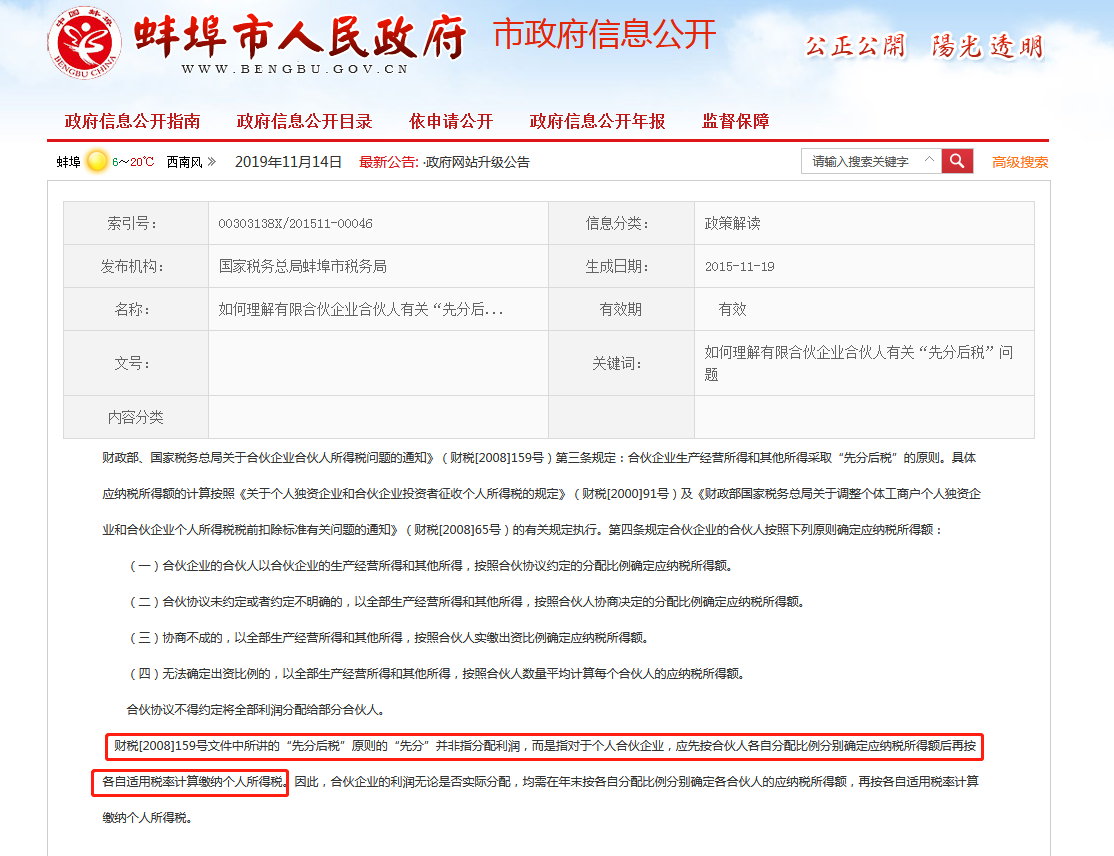
Task: Click the 有效期 label cell
Action: 621,309
